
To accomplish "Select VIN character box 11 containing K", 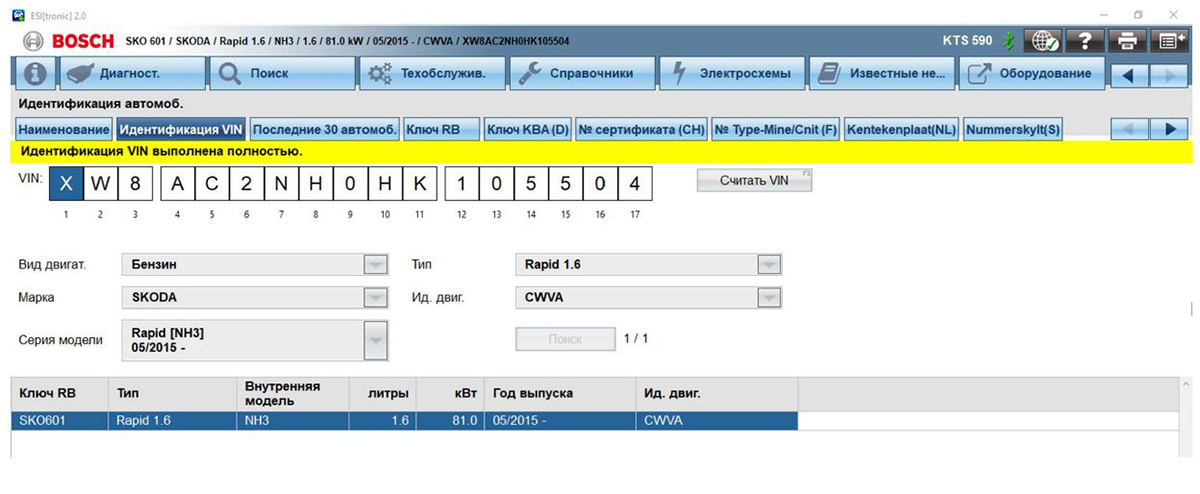I will [420, 184].
